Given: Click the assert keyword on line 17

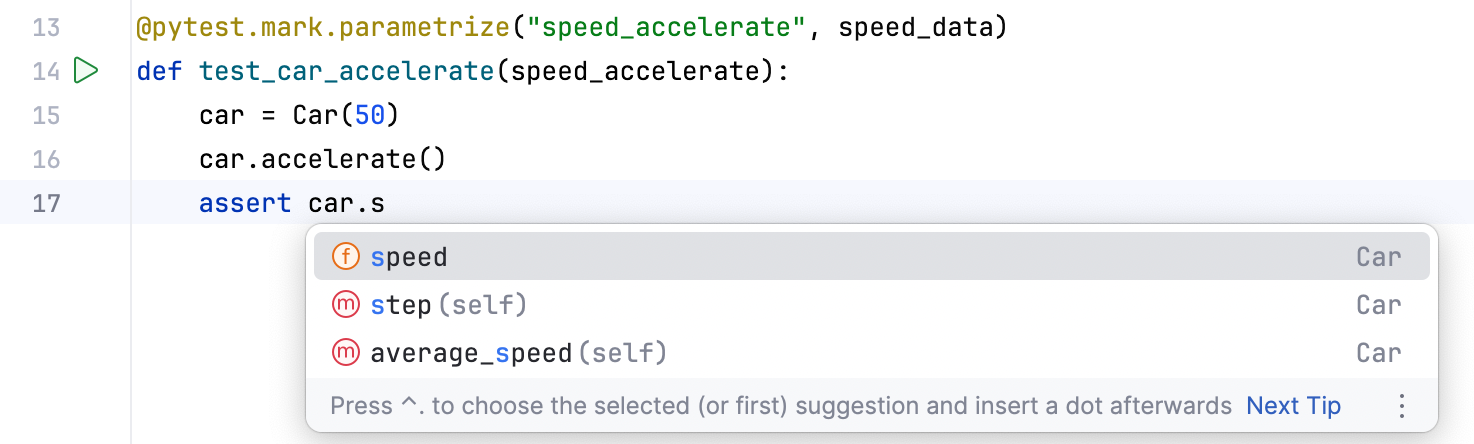Looking at the screenshot, I should (x=245, y=204).
